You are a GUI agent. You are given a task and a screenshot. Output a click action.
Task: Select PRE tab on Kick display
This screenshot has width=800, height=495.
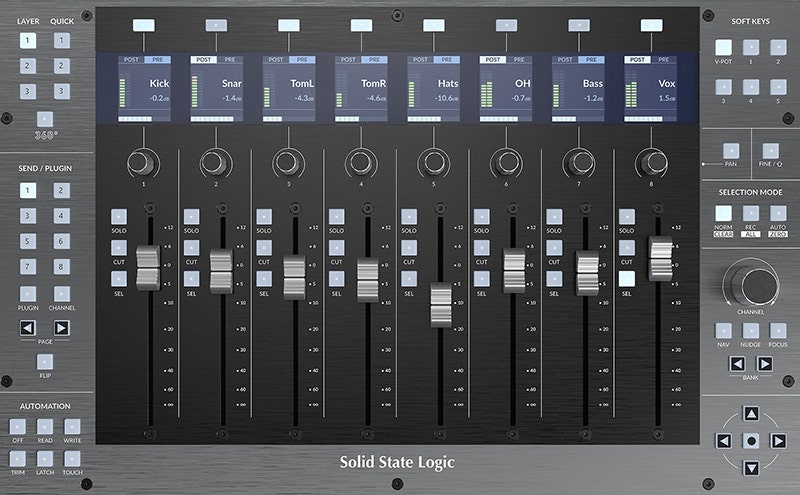point(158,60)
